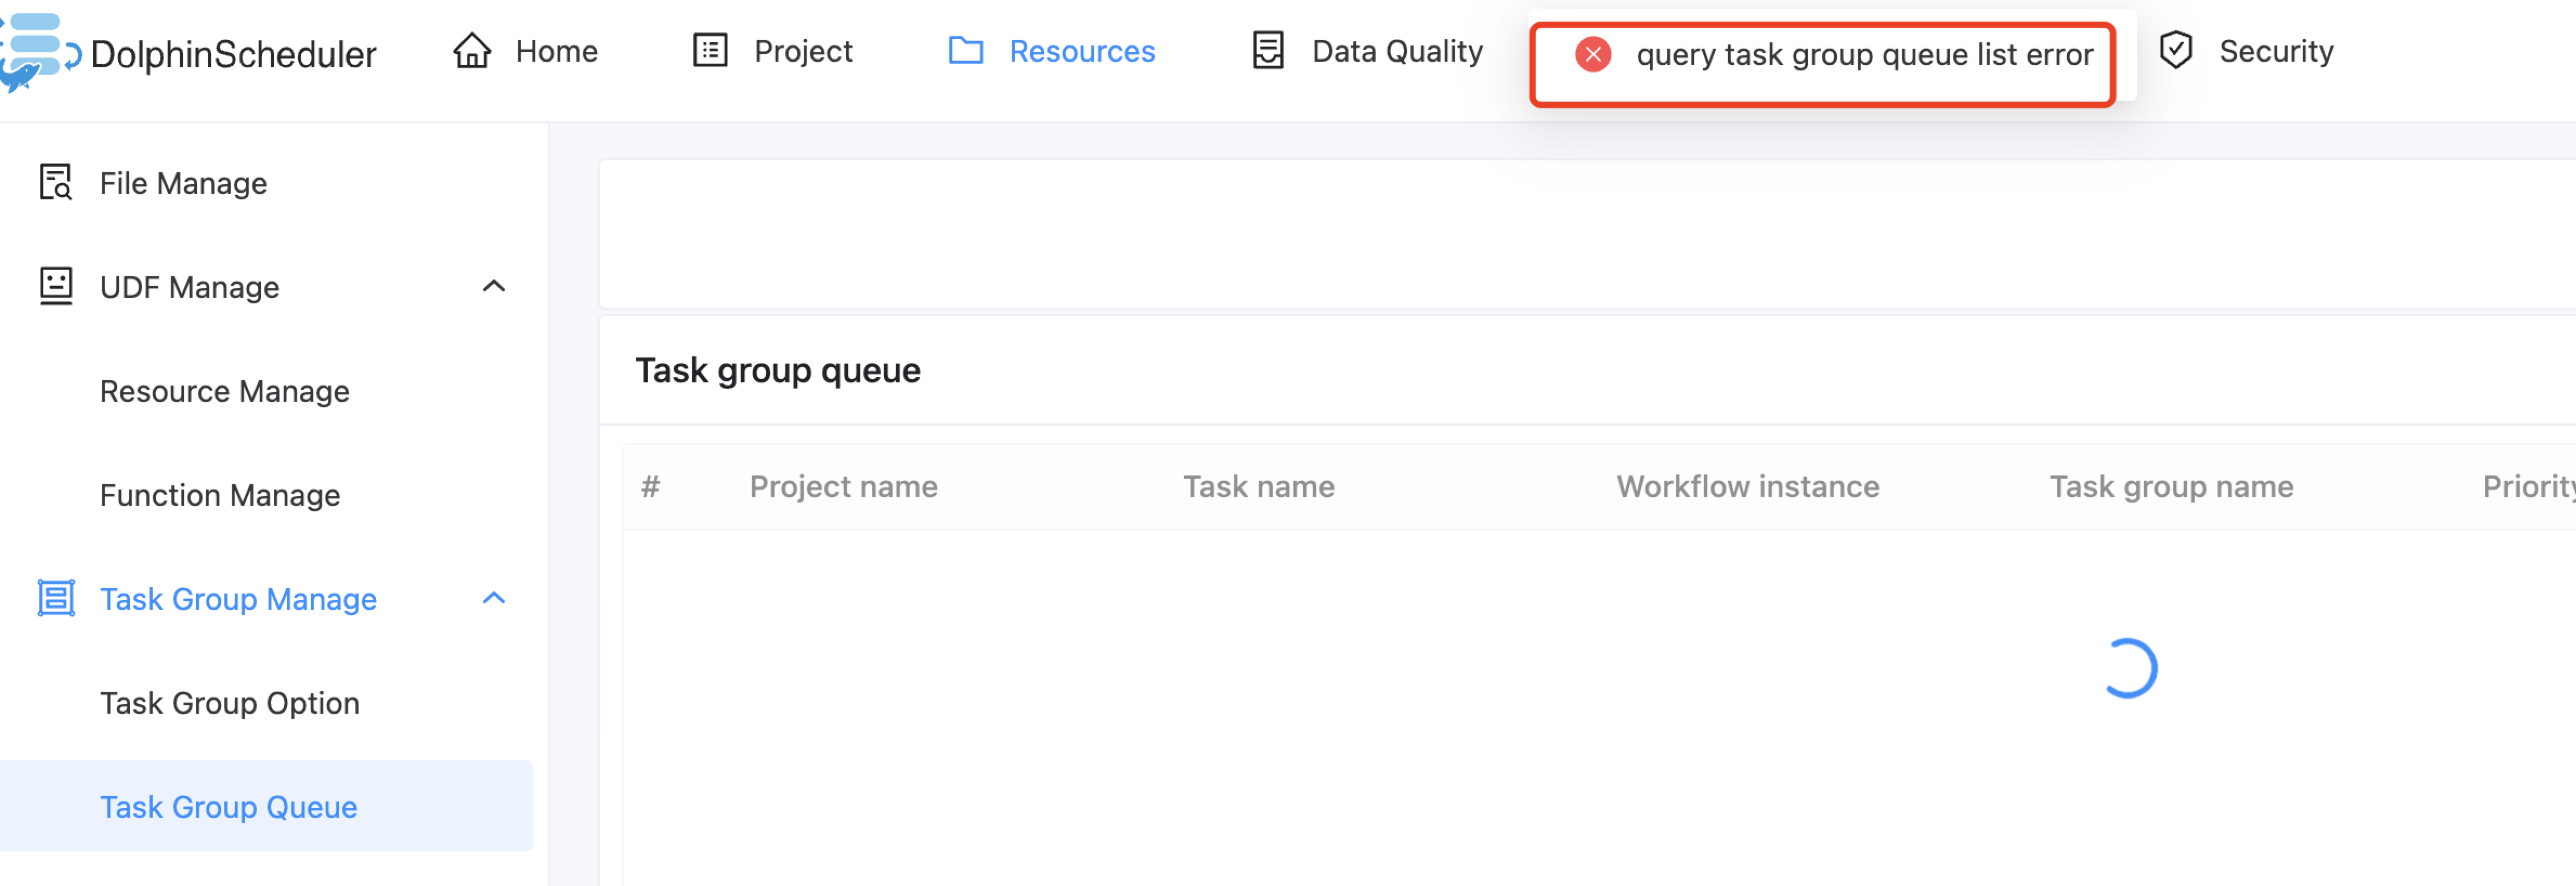Click the UDF Manage sidebar icon
The height and width of the screenshot is (886, 2576).
56,287
